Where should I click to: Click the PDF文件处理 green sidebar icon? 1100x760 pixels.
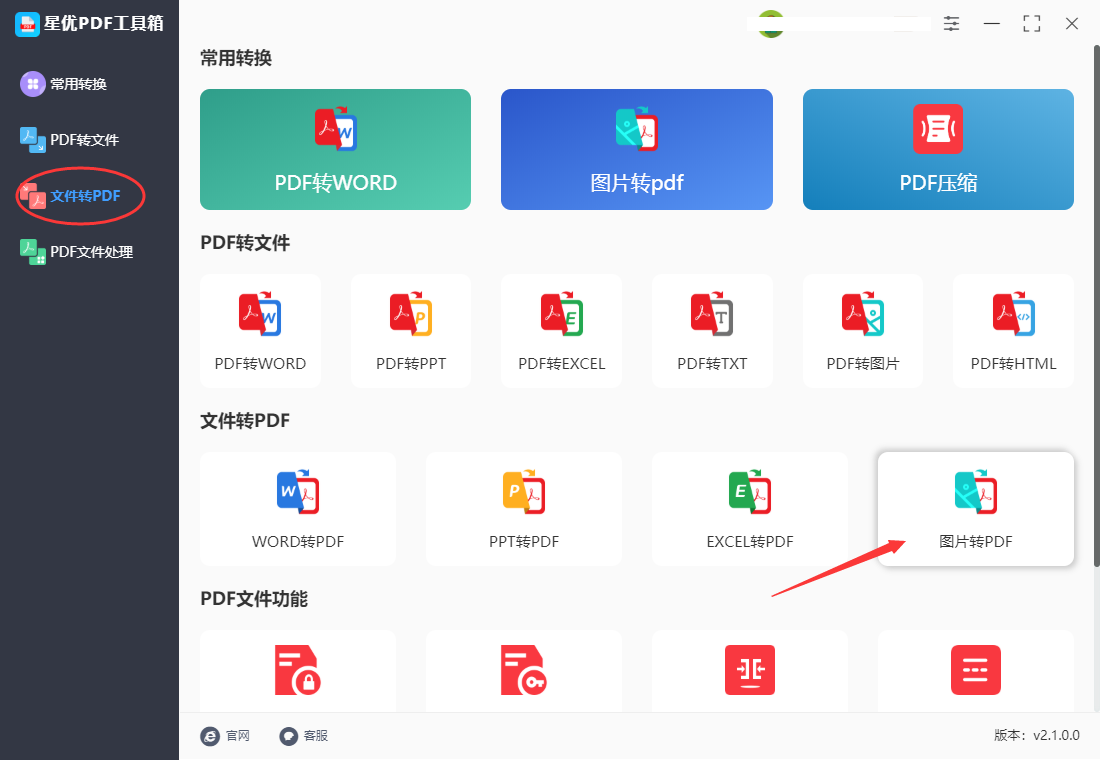32,251
